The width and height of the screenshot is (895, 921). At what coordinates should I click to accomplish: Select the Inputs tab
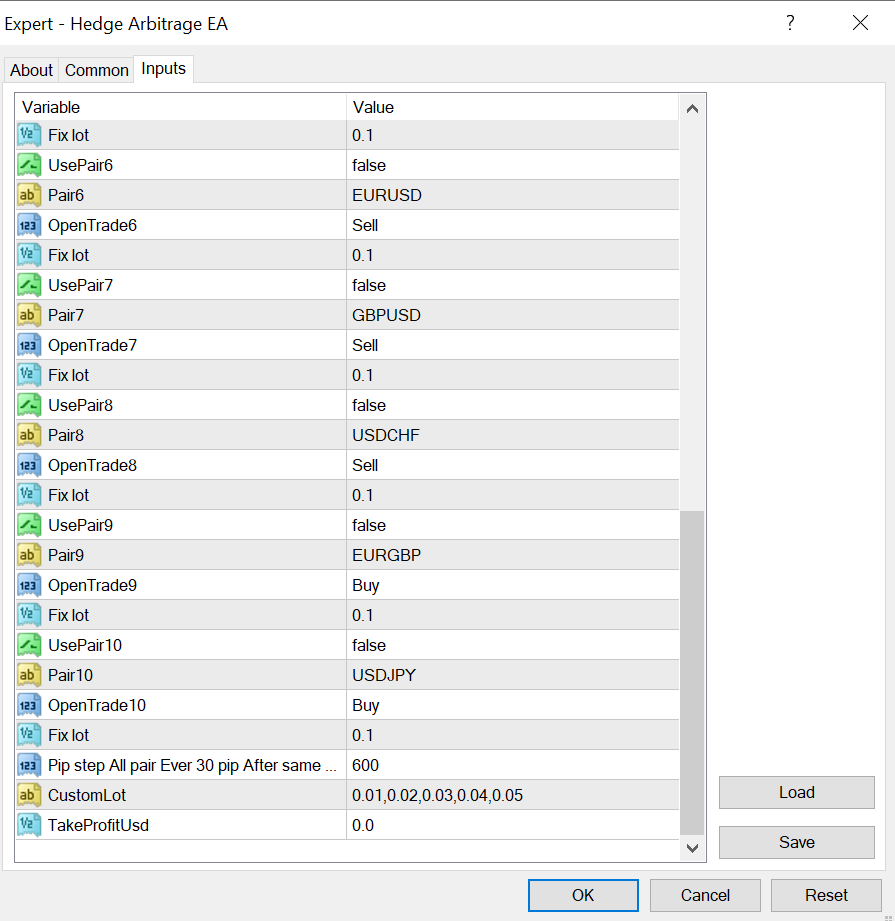(163, 69)
